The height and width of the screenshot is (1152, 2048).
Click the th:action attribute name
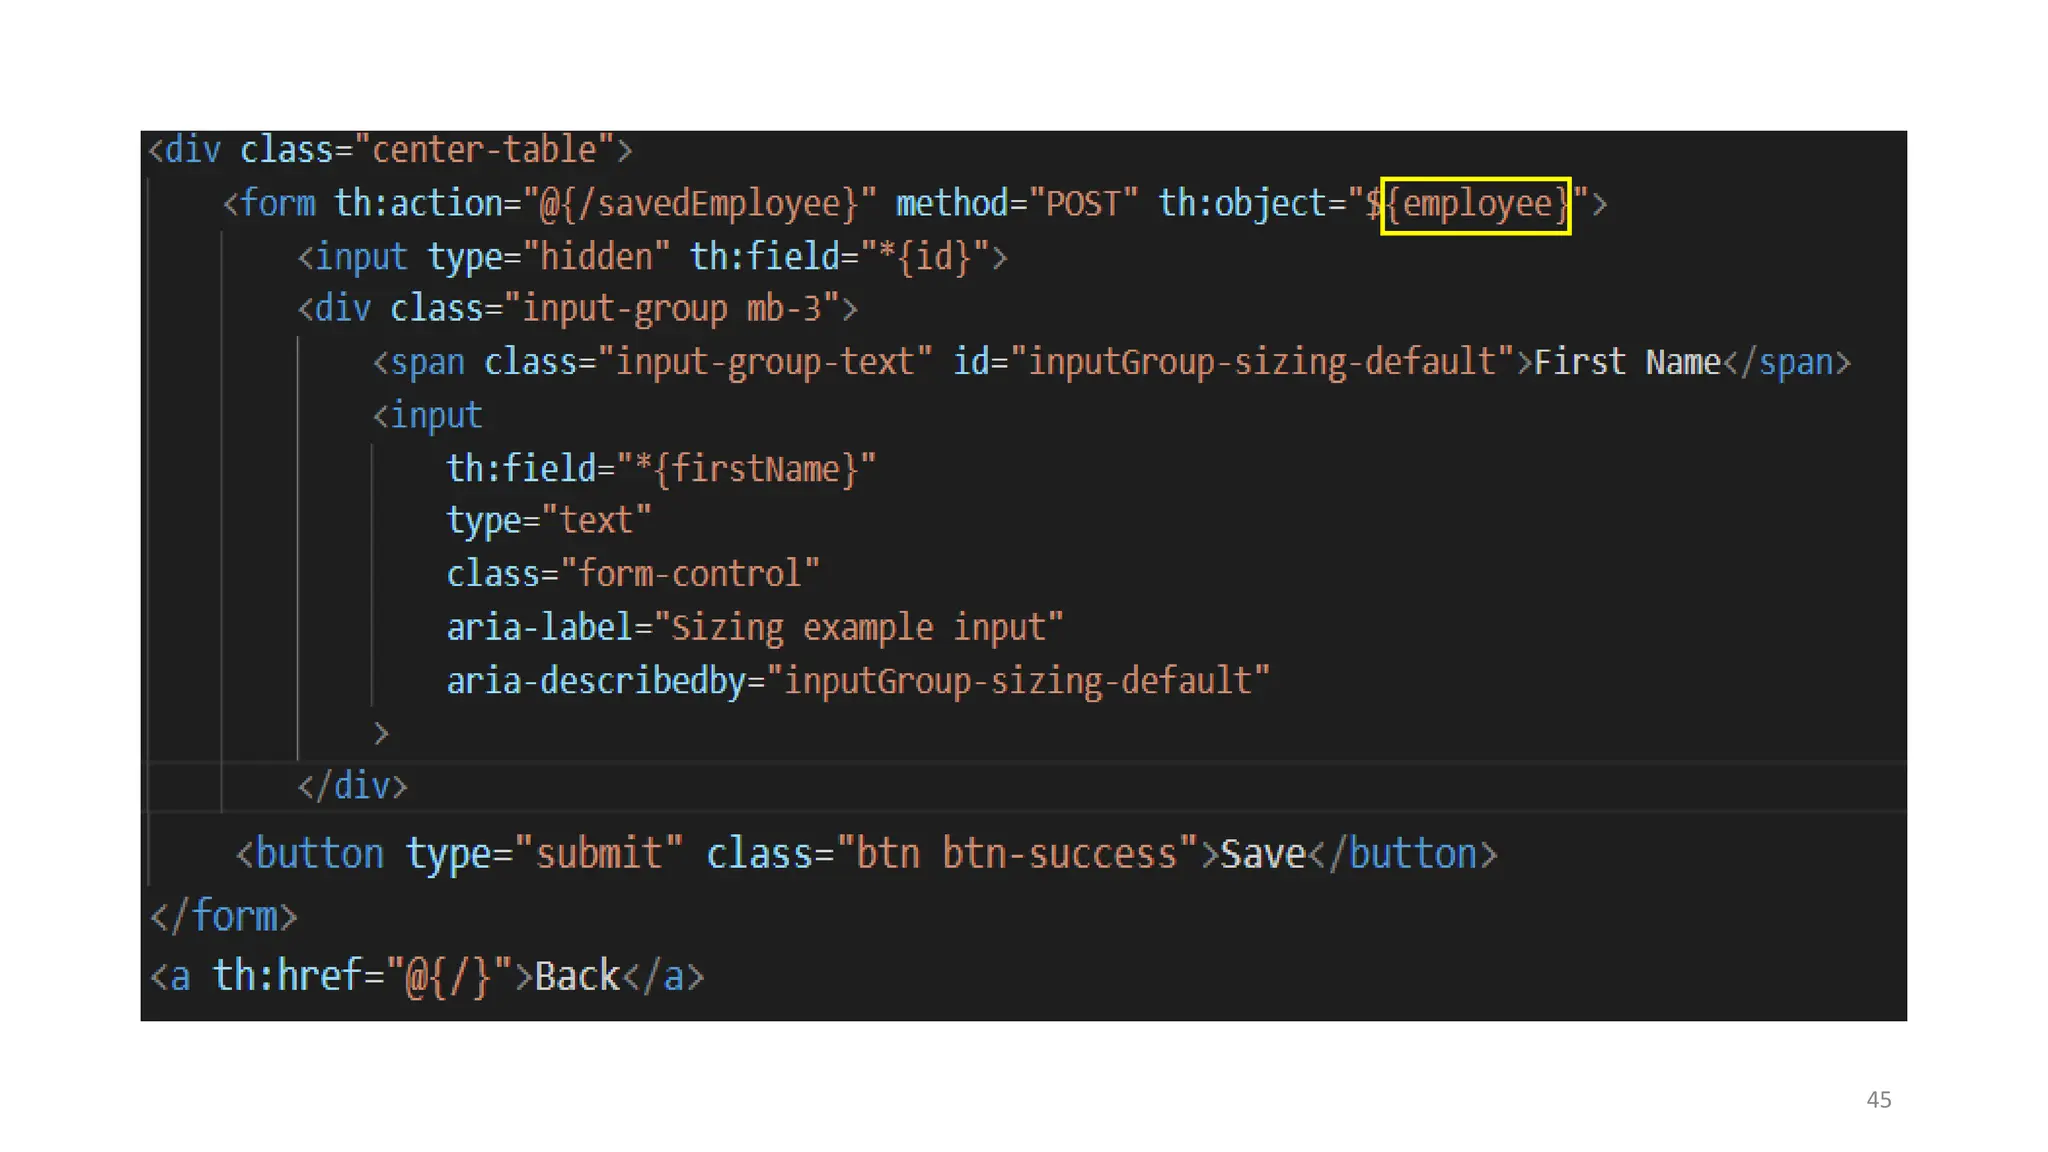coord(418,204)
